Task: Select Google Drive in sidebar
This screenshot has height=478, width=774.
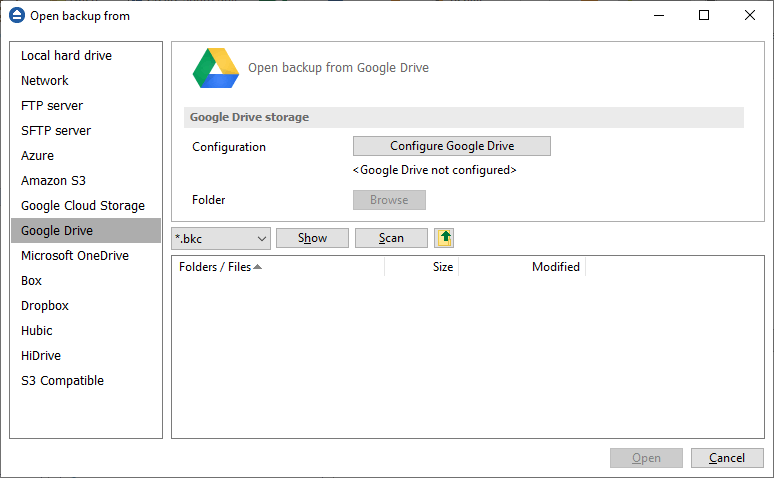Action: (x=86, y=231)
